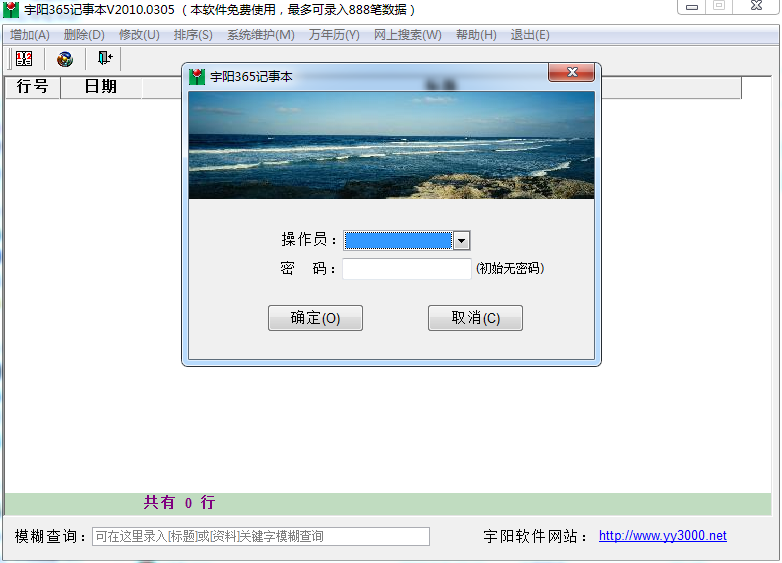Click the 共有 0 行 status text
Screen dimensions: 782x563
180,503
